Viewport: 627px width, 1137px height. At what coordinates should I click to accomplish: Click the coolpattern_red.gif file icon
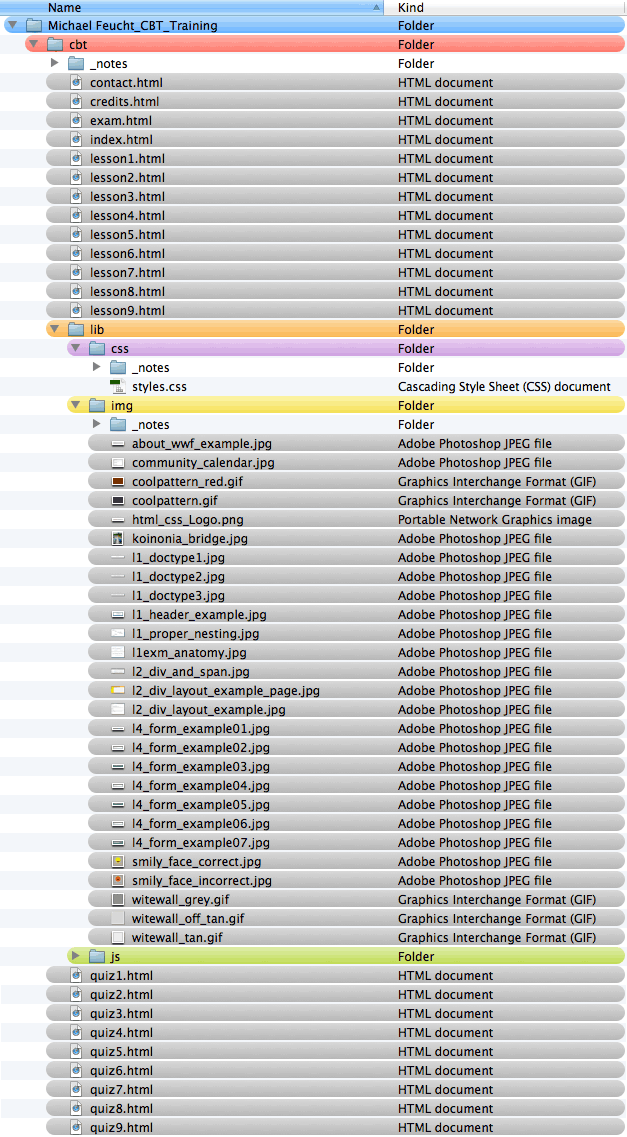(118, 481)
